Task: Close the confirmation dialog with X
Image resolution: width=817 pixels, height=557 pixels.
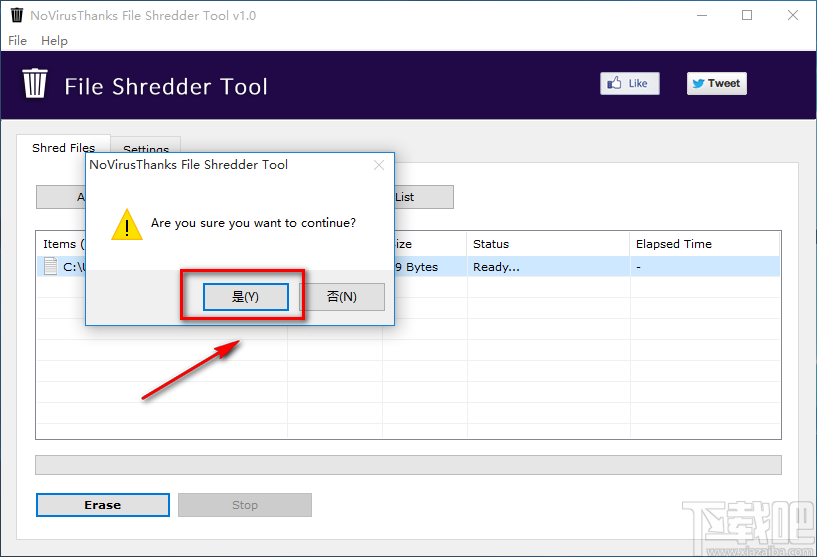Action: [379, 165]
